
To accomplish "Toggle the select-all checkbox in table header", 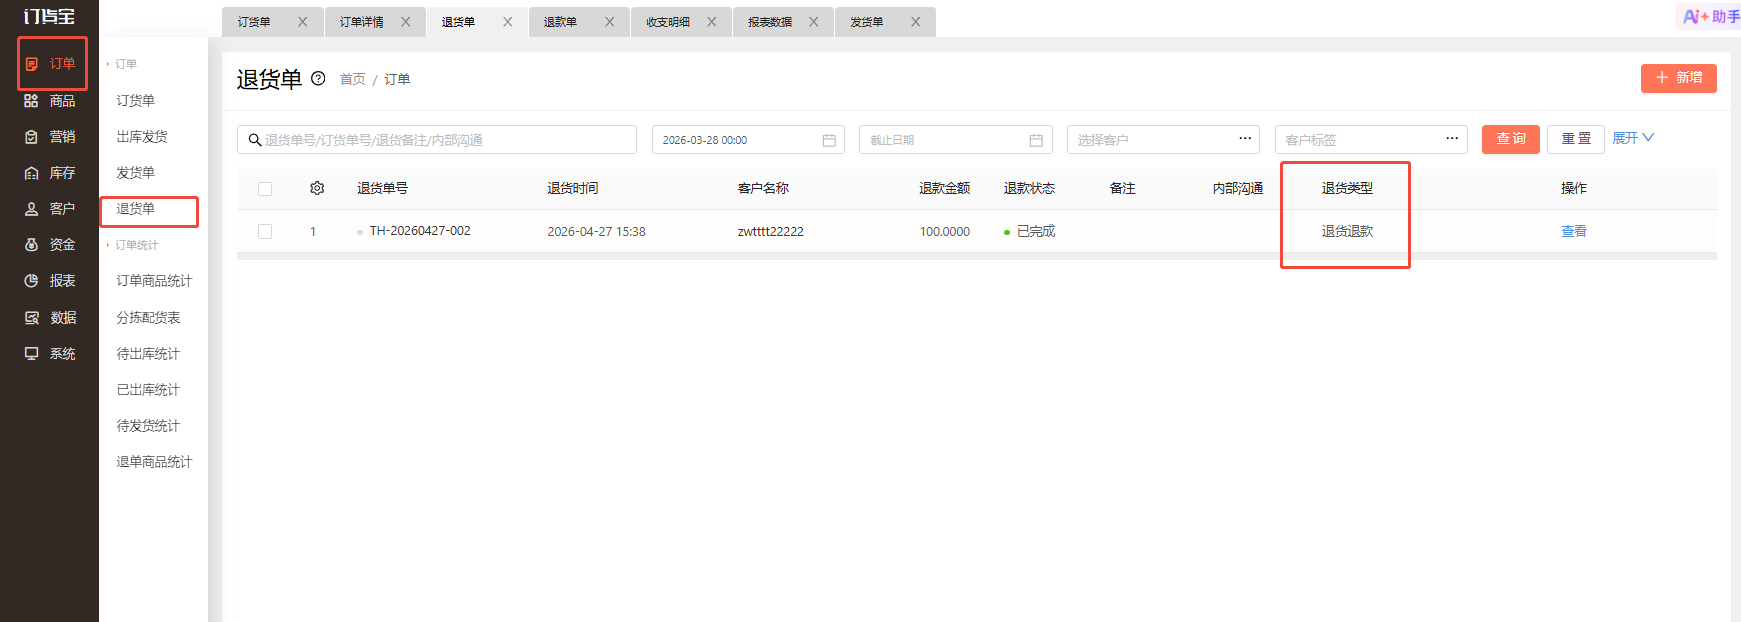I will [265, 189].
